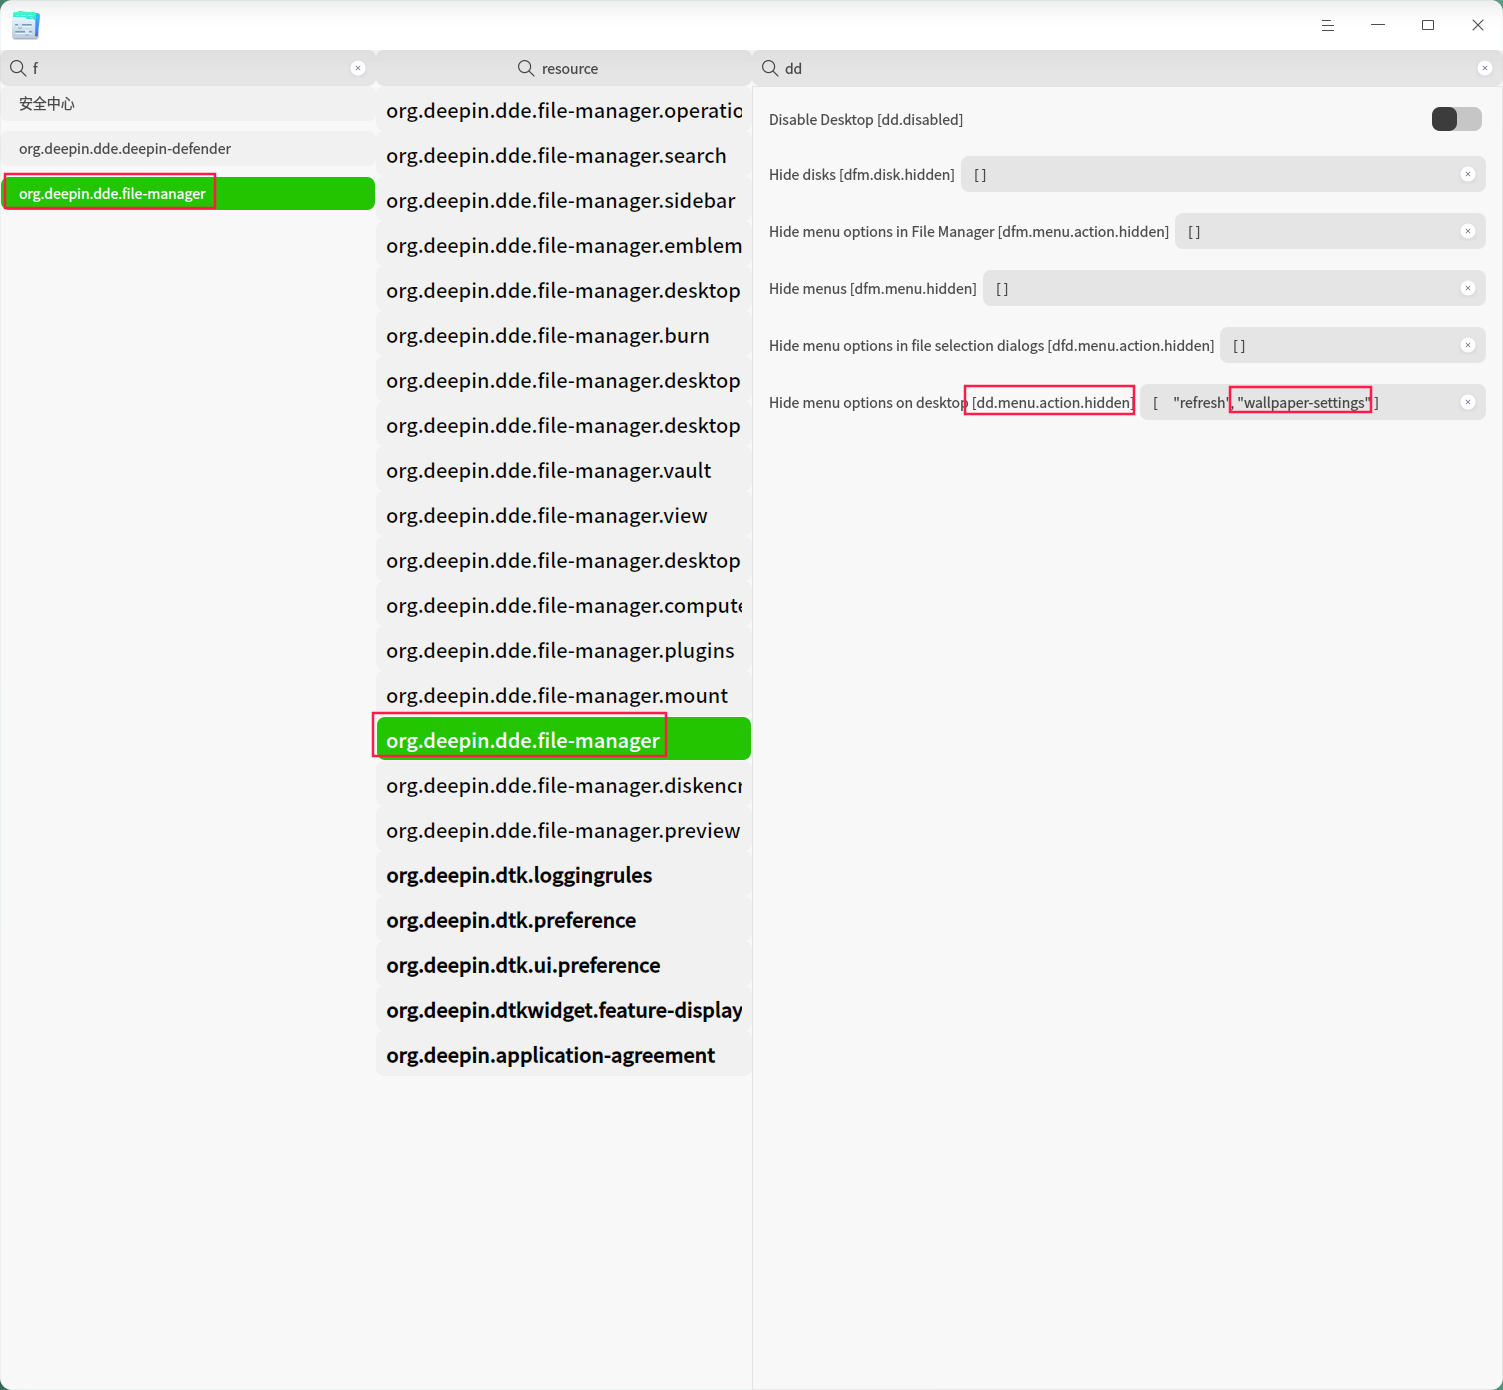Open the org.deepin.dde.file-manager.burn resource
Screen dimensions: 1503x1390
coord(564,335)
